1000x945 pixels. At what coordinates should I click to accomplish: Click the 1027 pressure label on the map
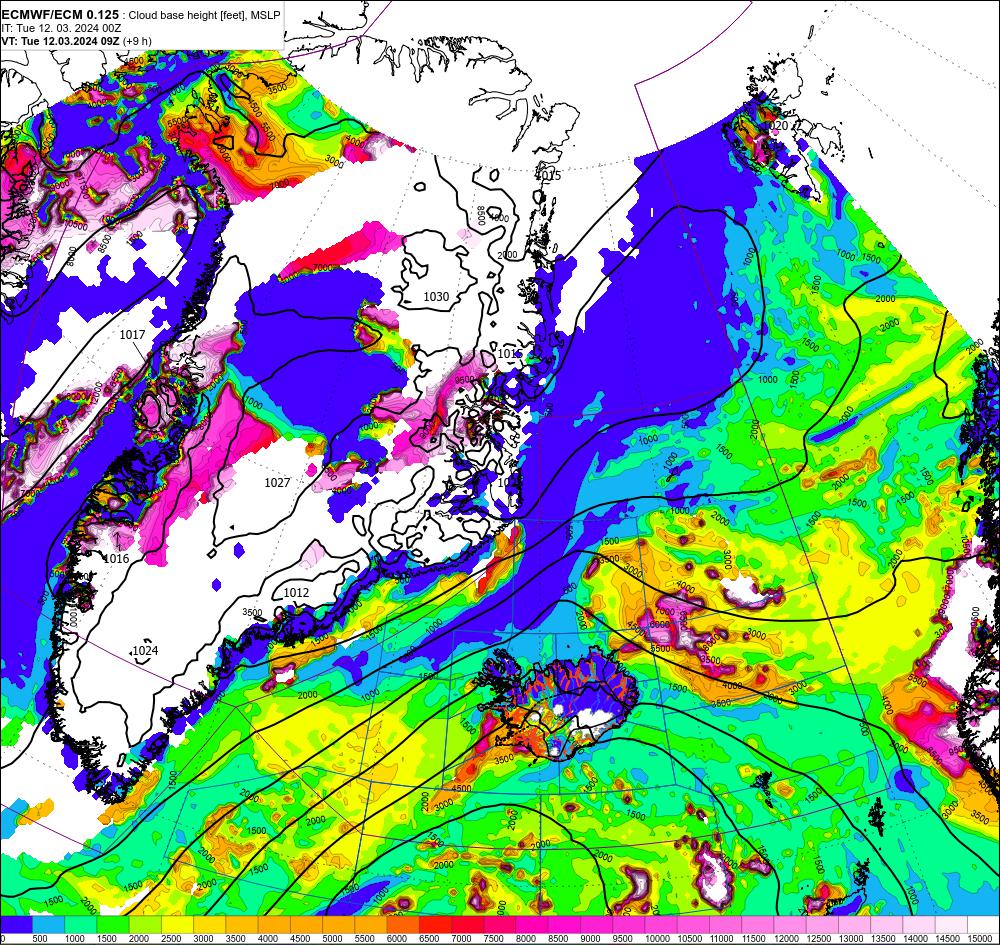click(x=277, y=483)
